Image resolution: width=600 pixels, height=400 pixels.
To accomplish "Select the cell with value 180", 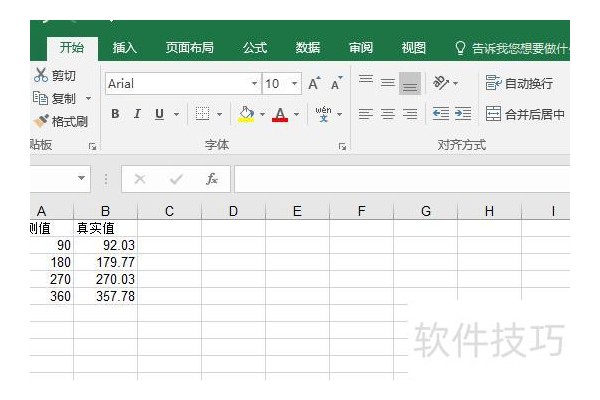I will (51, 262).
